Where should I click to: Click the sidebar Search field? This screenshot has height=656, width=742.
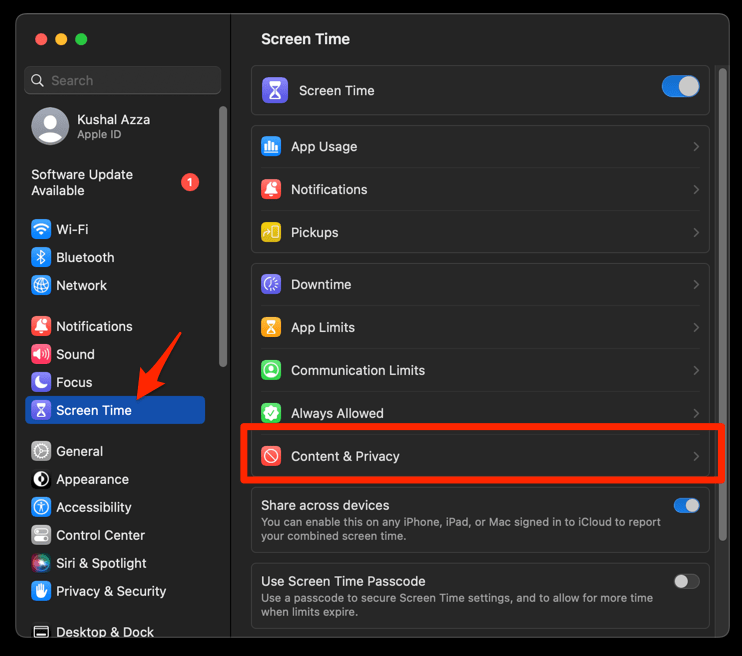(x=123, y=80)
